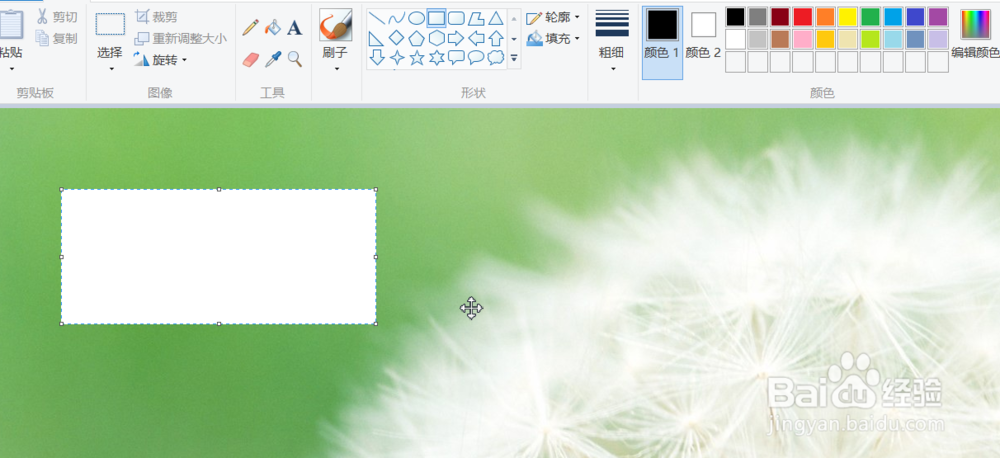
Task: Choose the Rounded rectangular callout shape
Action: [456, 58]
